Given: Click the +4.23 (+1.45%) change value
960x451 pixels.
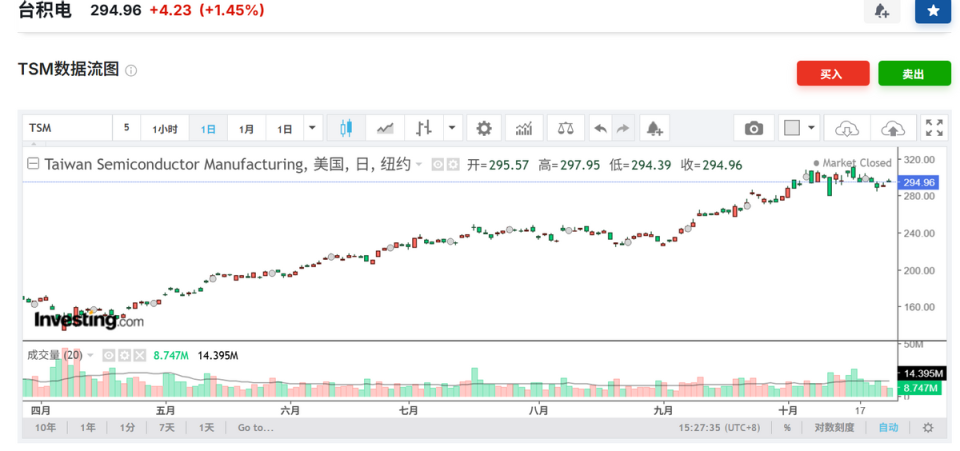Looking at the screenshot, I should [207, 10].
